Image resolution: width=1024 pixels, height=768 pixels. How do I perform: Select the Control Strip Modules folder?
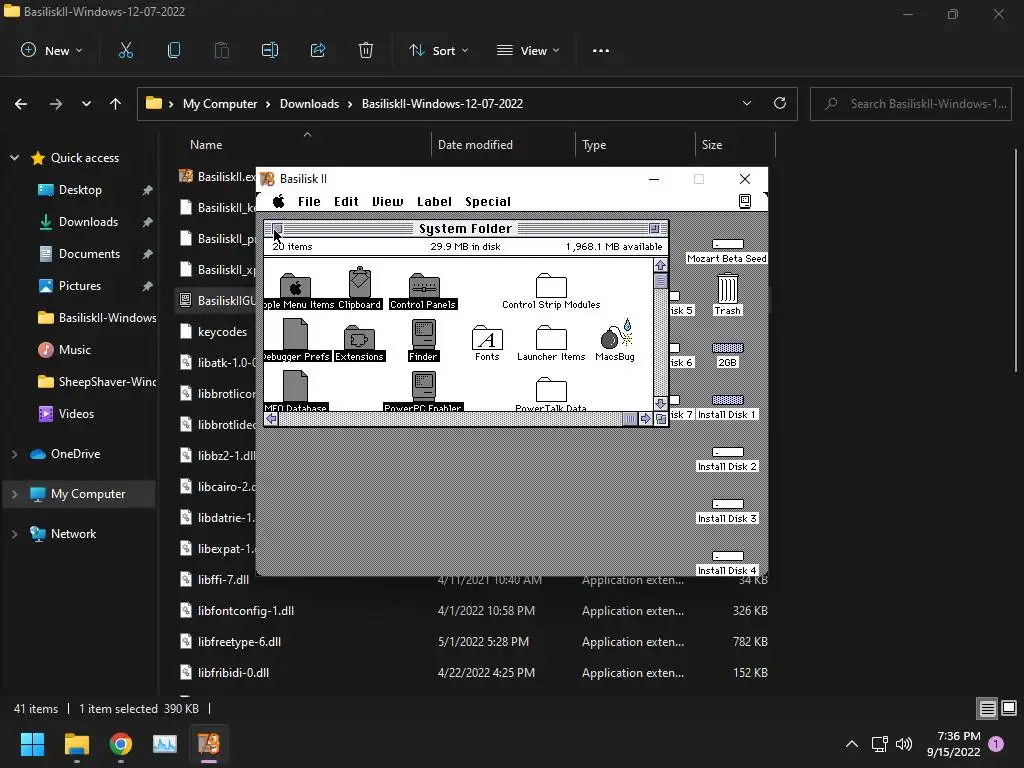pyautogui.click(x=551, y=285)
